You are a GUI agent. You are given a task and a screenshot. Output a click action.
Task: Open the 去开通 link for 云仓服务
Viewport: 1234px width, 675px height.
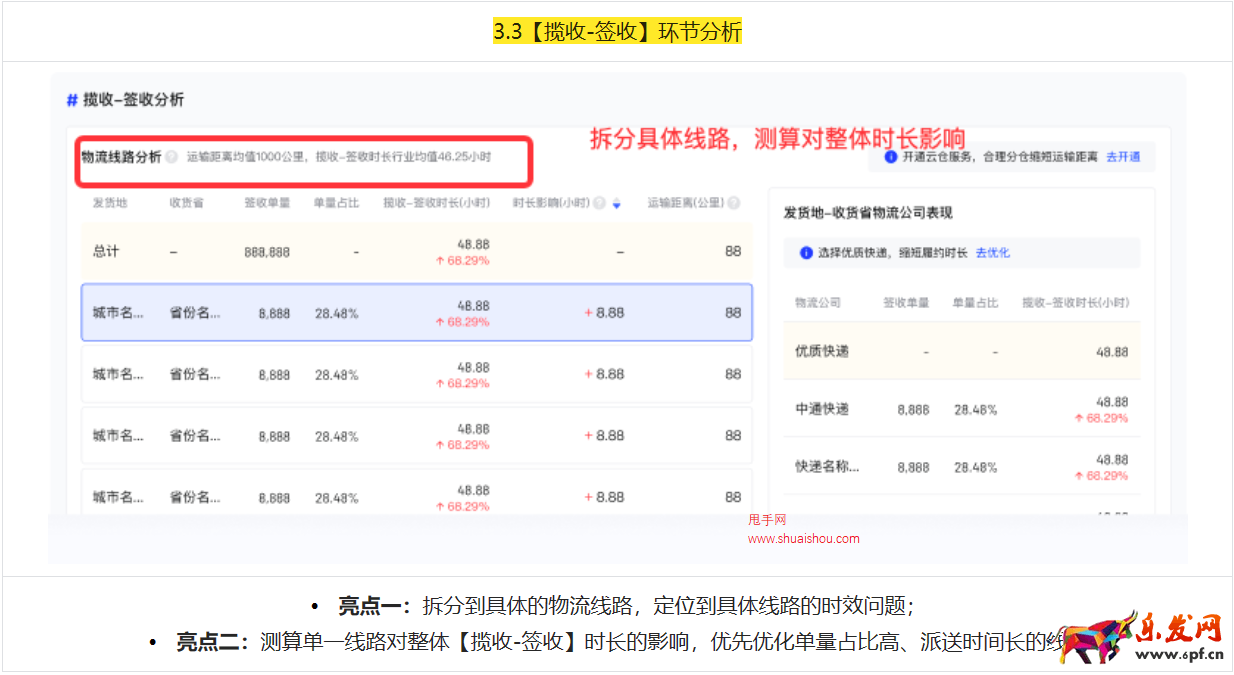pos(1124,158)
